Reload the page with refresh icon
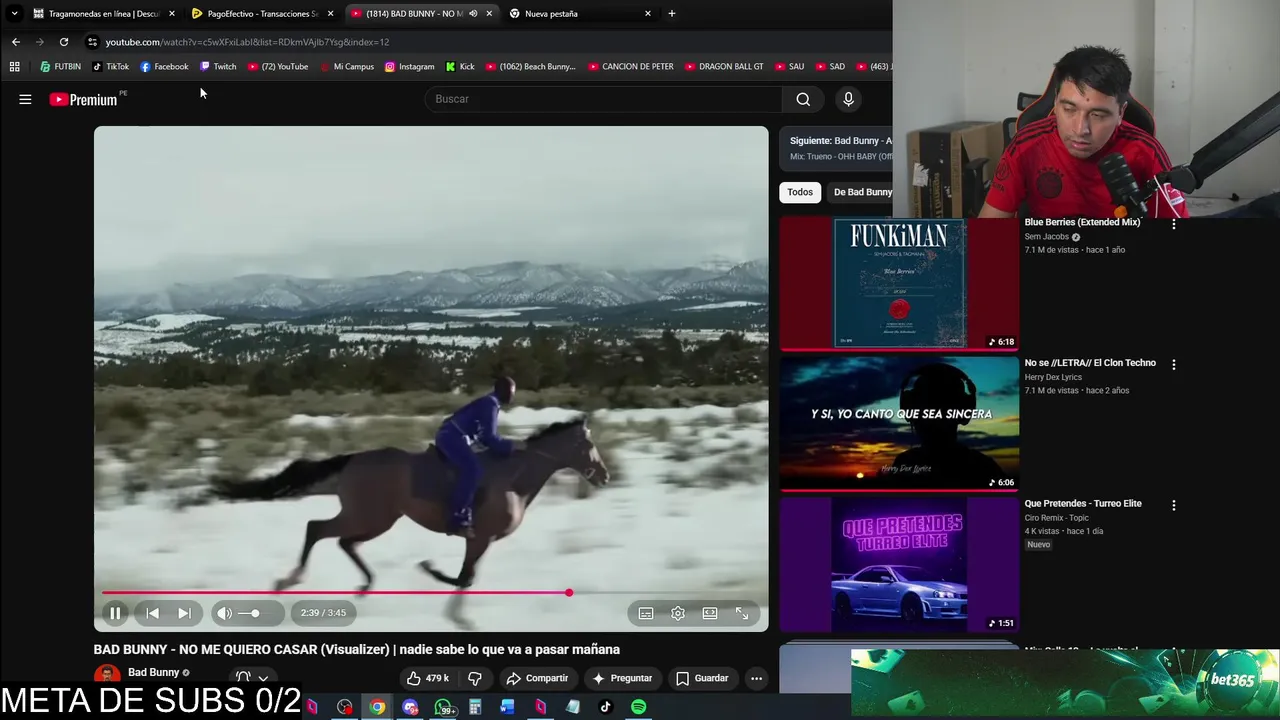Viewport: 1280px width, 720px height. tap(64, 42)
